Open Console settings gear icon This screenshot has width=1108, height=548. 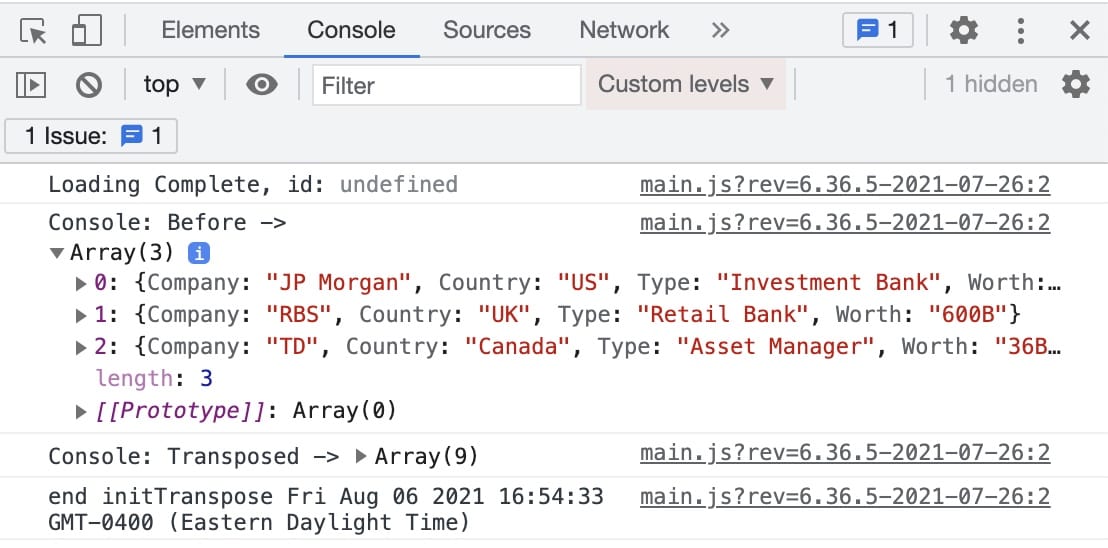click(x=1075, y=85)
